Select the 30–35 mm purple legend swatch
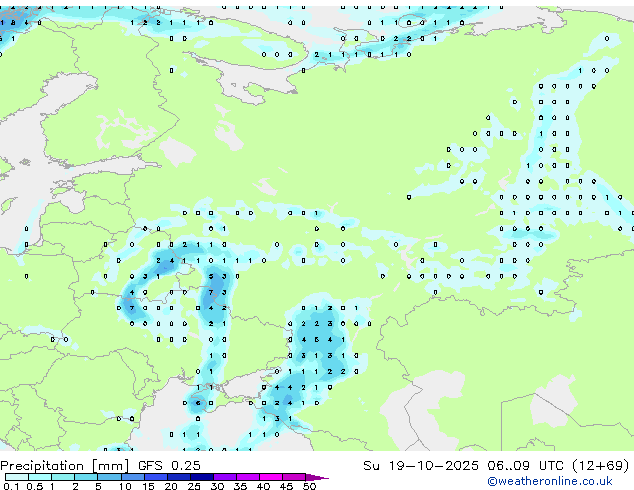634x490 pixels. [225, 477]
